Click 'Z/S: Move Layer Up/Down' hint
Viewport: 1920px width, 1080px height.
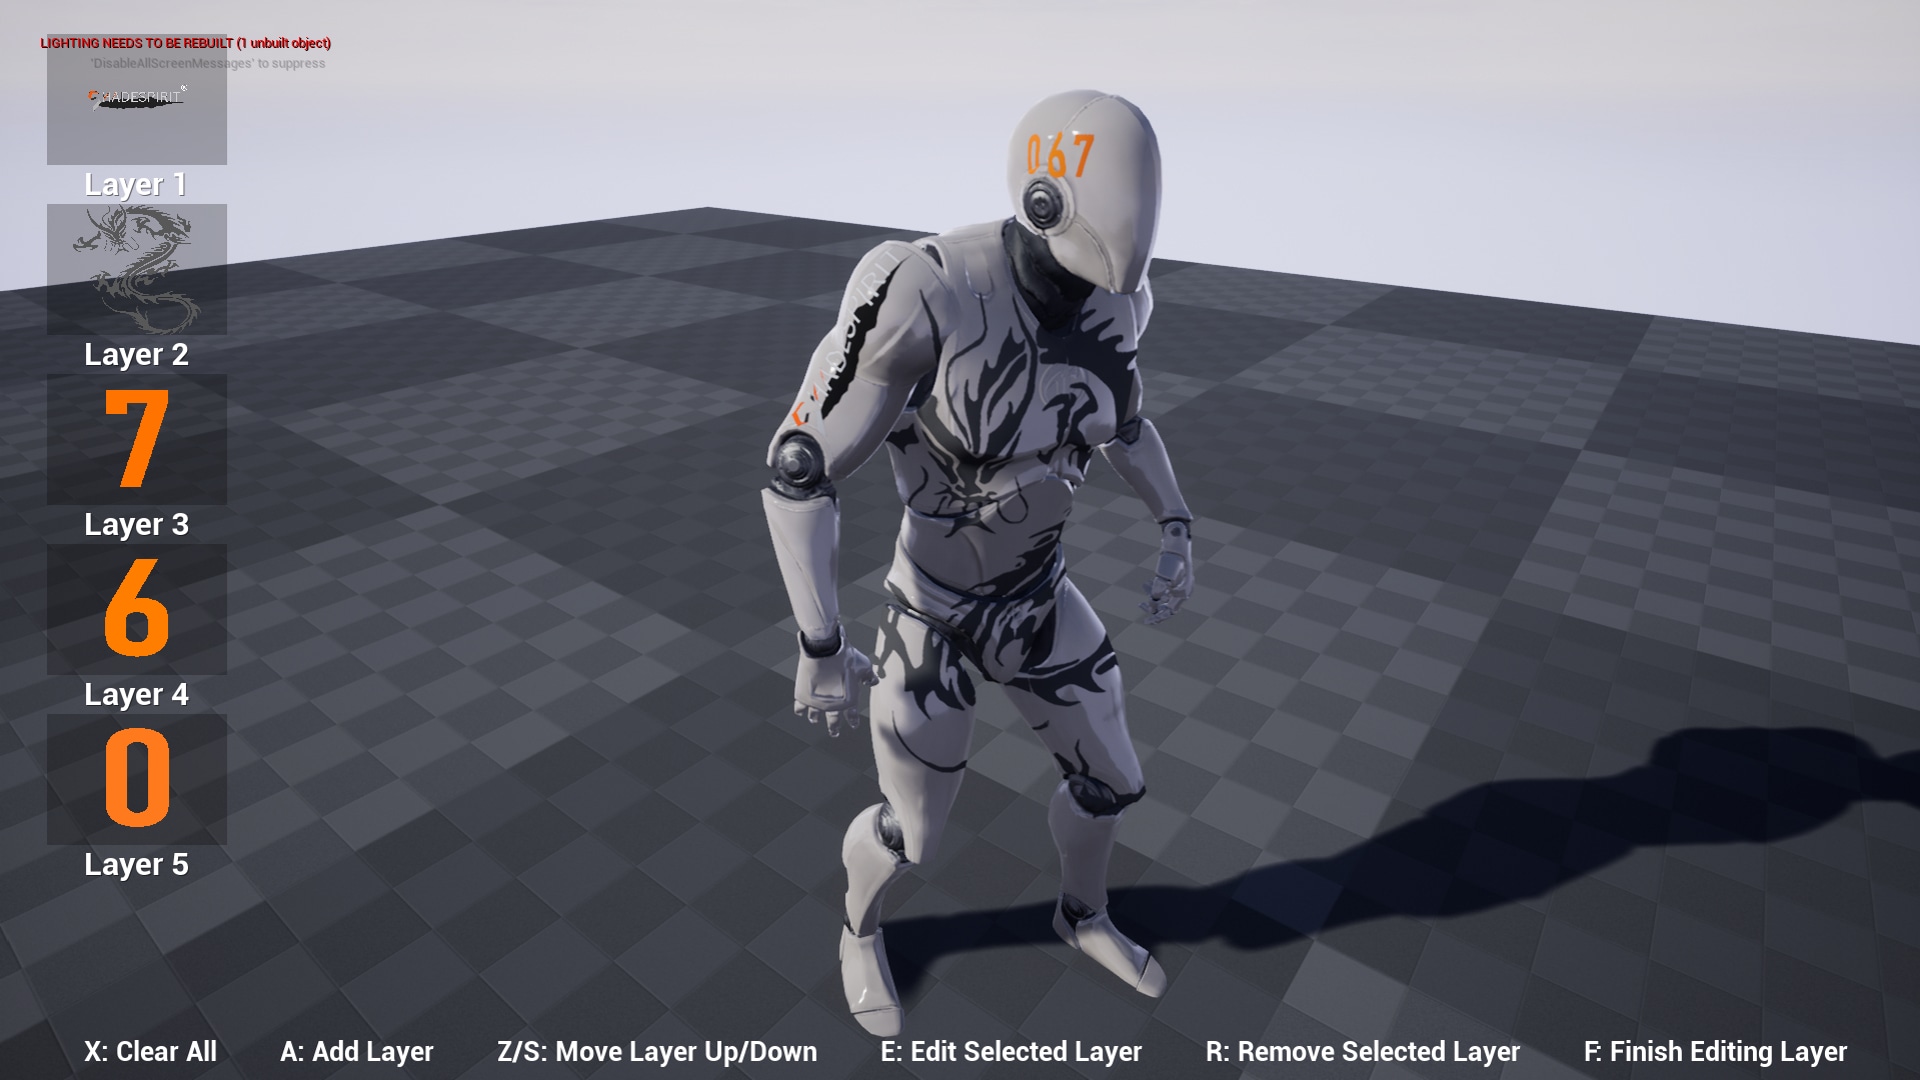657,1052
